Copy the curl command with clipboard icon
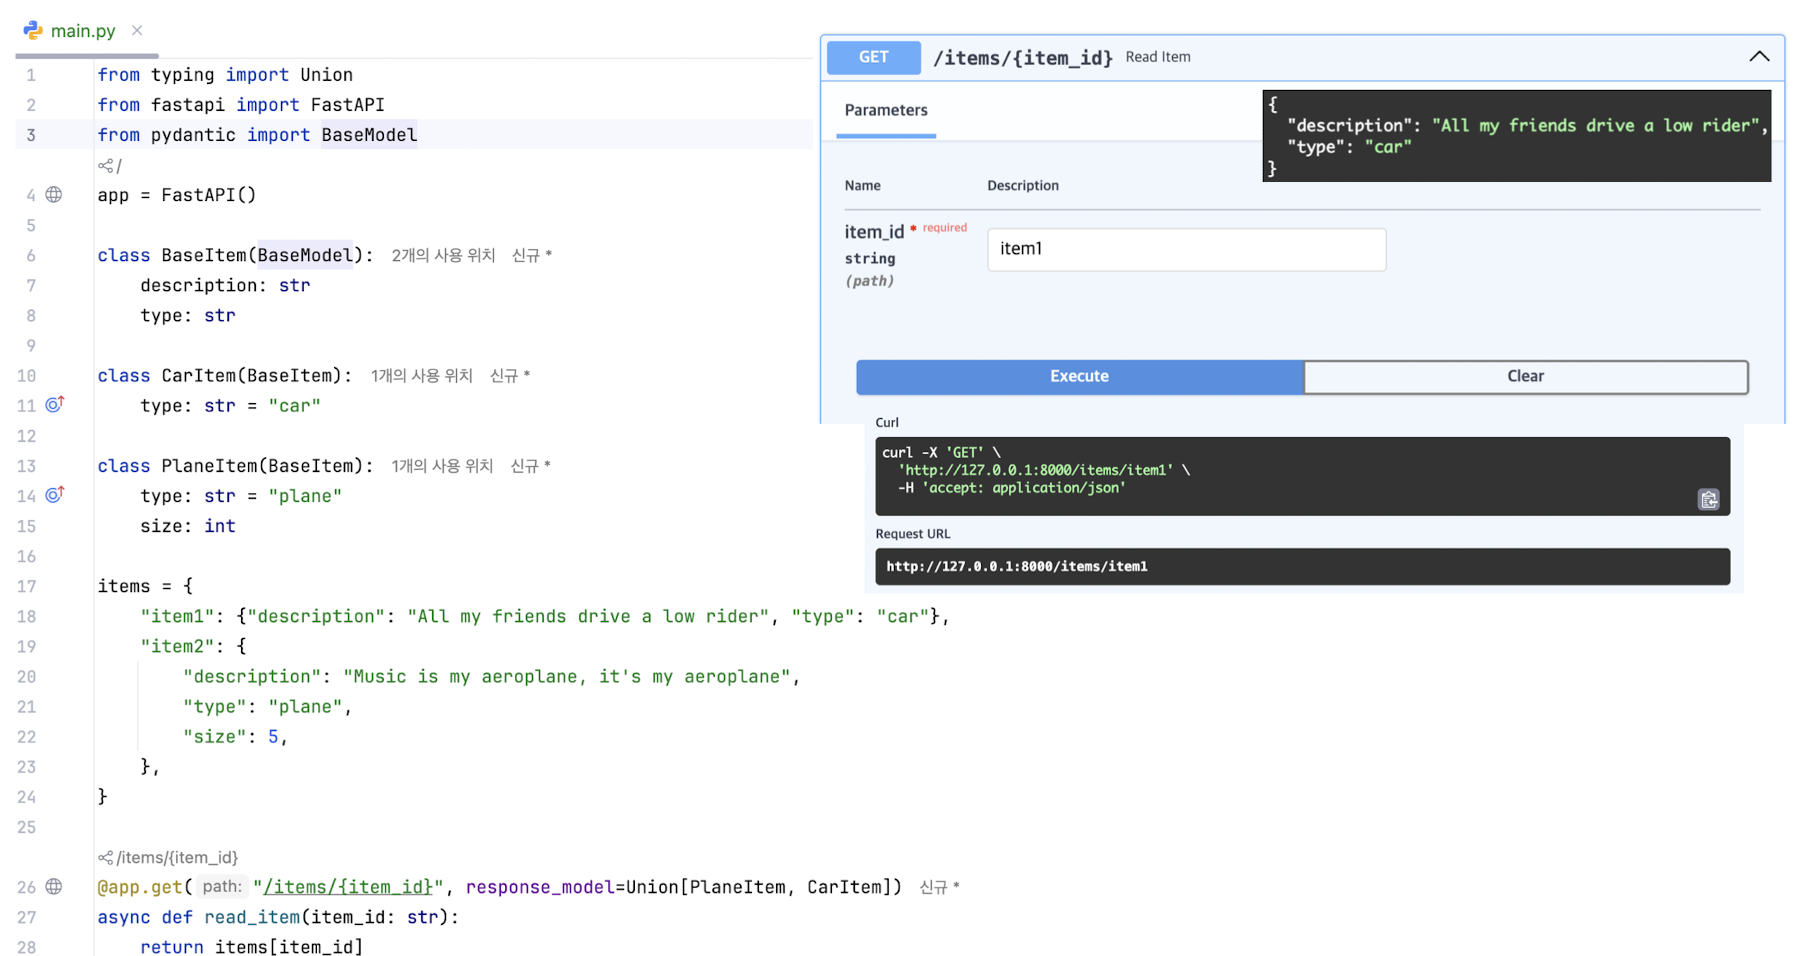This screenshot has width=1812, height=956. pyautogui.click(x=1708, y=499)
